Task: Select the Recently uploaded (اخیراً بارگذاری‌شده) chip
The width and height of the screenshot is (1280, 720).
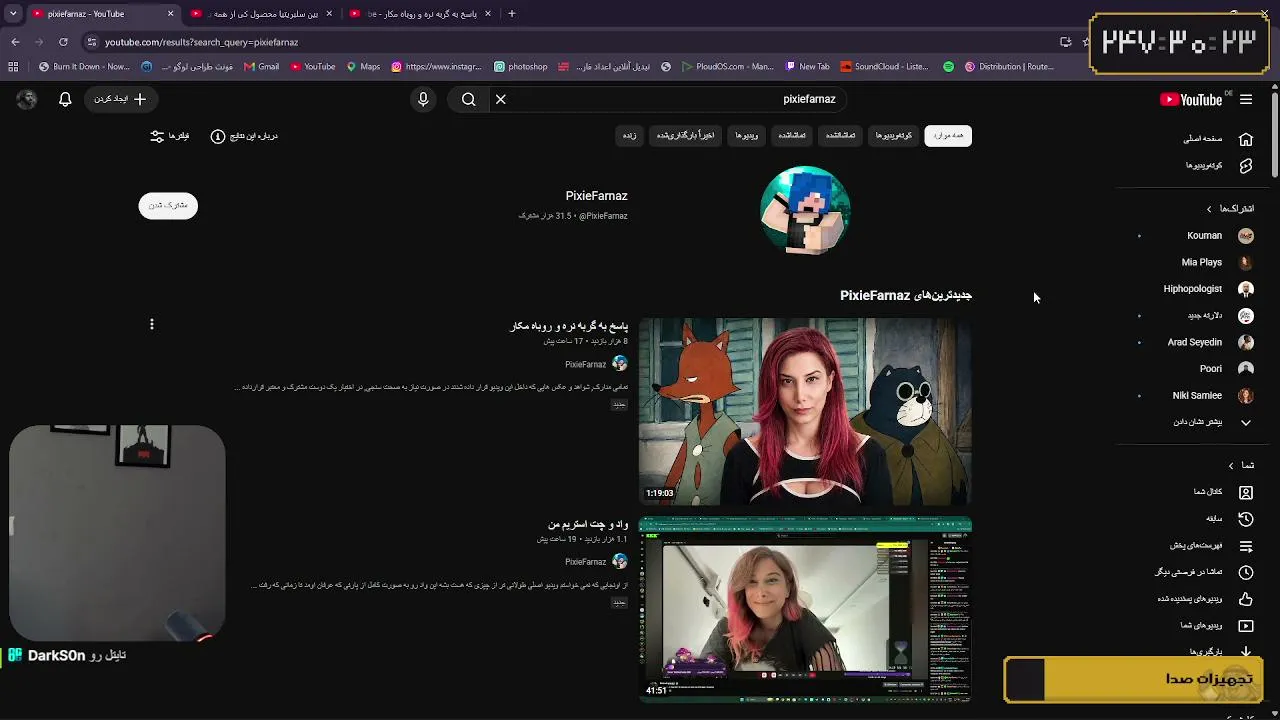Action: (x=686, y=135)
